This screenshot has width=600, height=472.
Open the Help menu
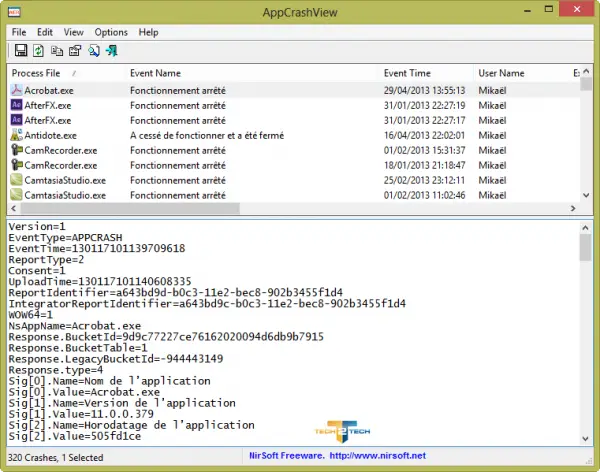click(148, 32)
